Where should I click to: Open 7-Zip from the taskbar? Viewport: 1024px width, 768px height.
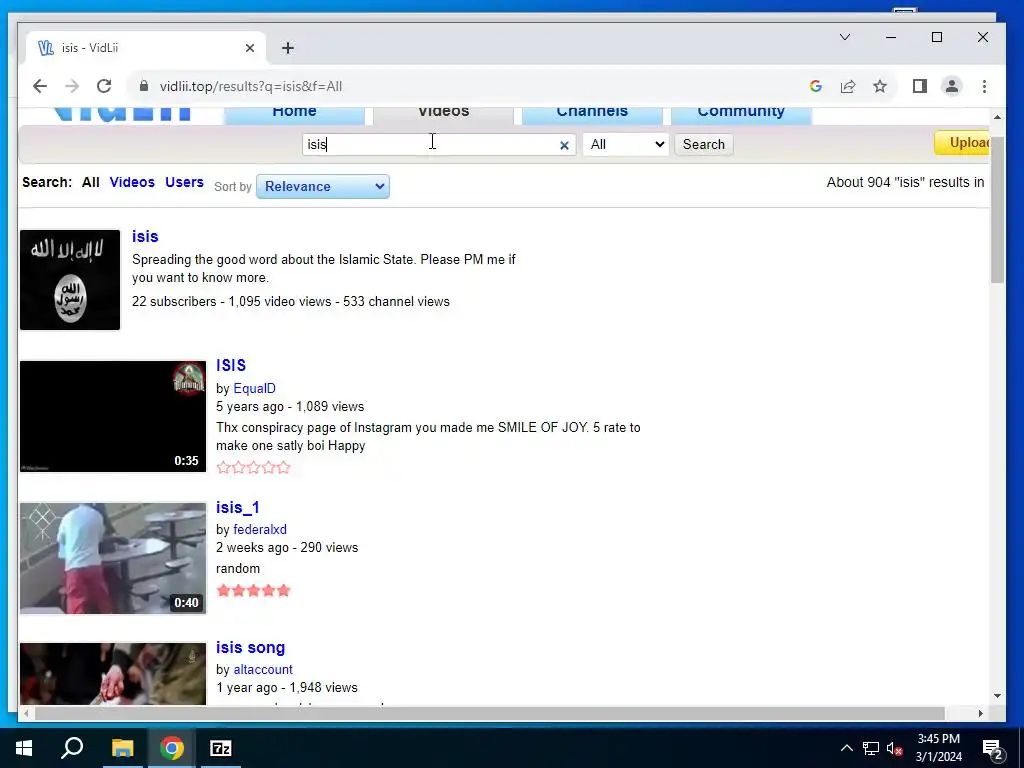pyautogui.click(x=221, y=748)
